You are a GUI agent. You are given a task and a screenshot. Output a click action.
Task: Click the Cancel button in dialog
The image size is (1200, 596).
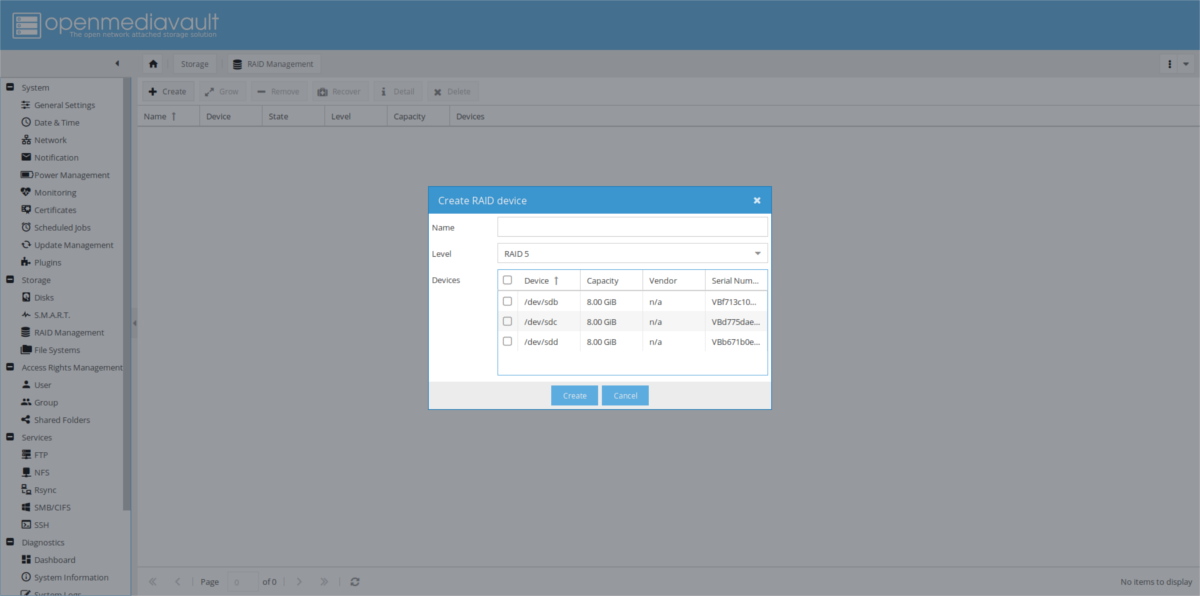click(x=625, y=395)
